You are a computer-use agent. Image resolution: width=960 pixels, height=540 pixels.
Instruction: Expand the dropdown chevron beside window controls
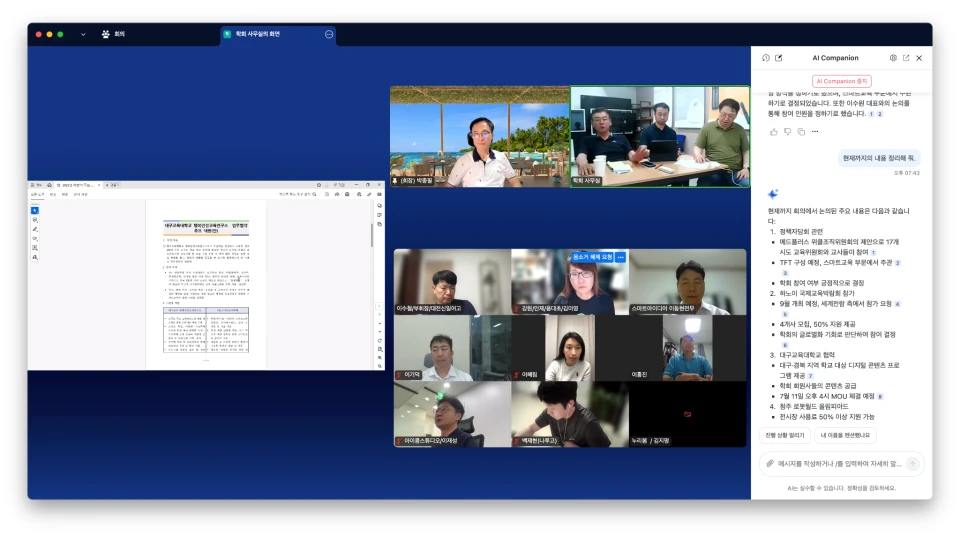pyautogui.click(x=83, y=34)
